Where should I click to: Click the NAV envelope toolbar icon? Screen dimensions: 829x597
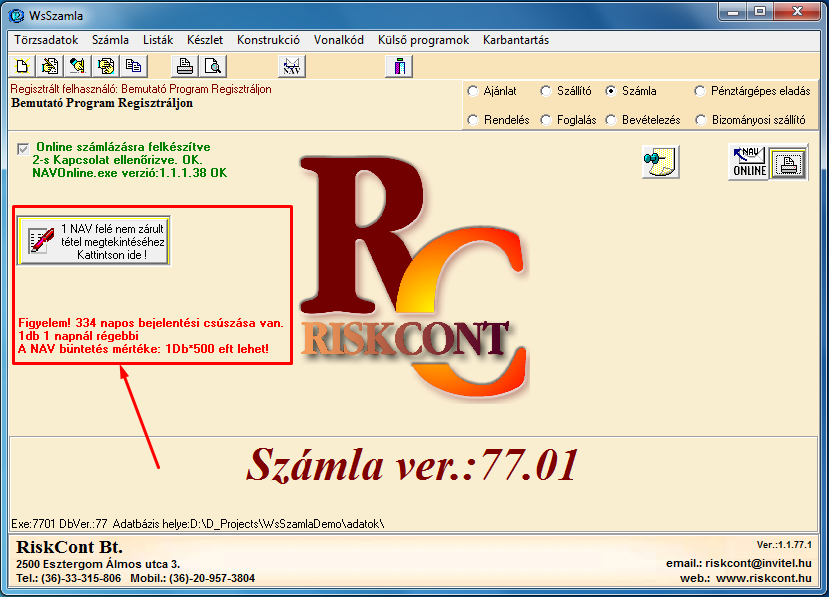(291, 67)
